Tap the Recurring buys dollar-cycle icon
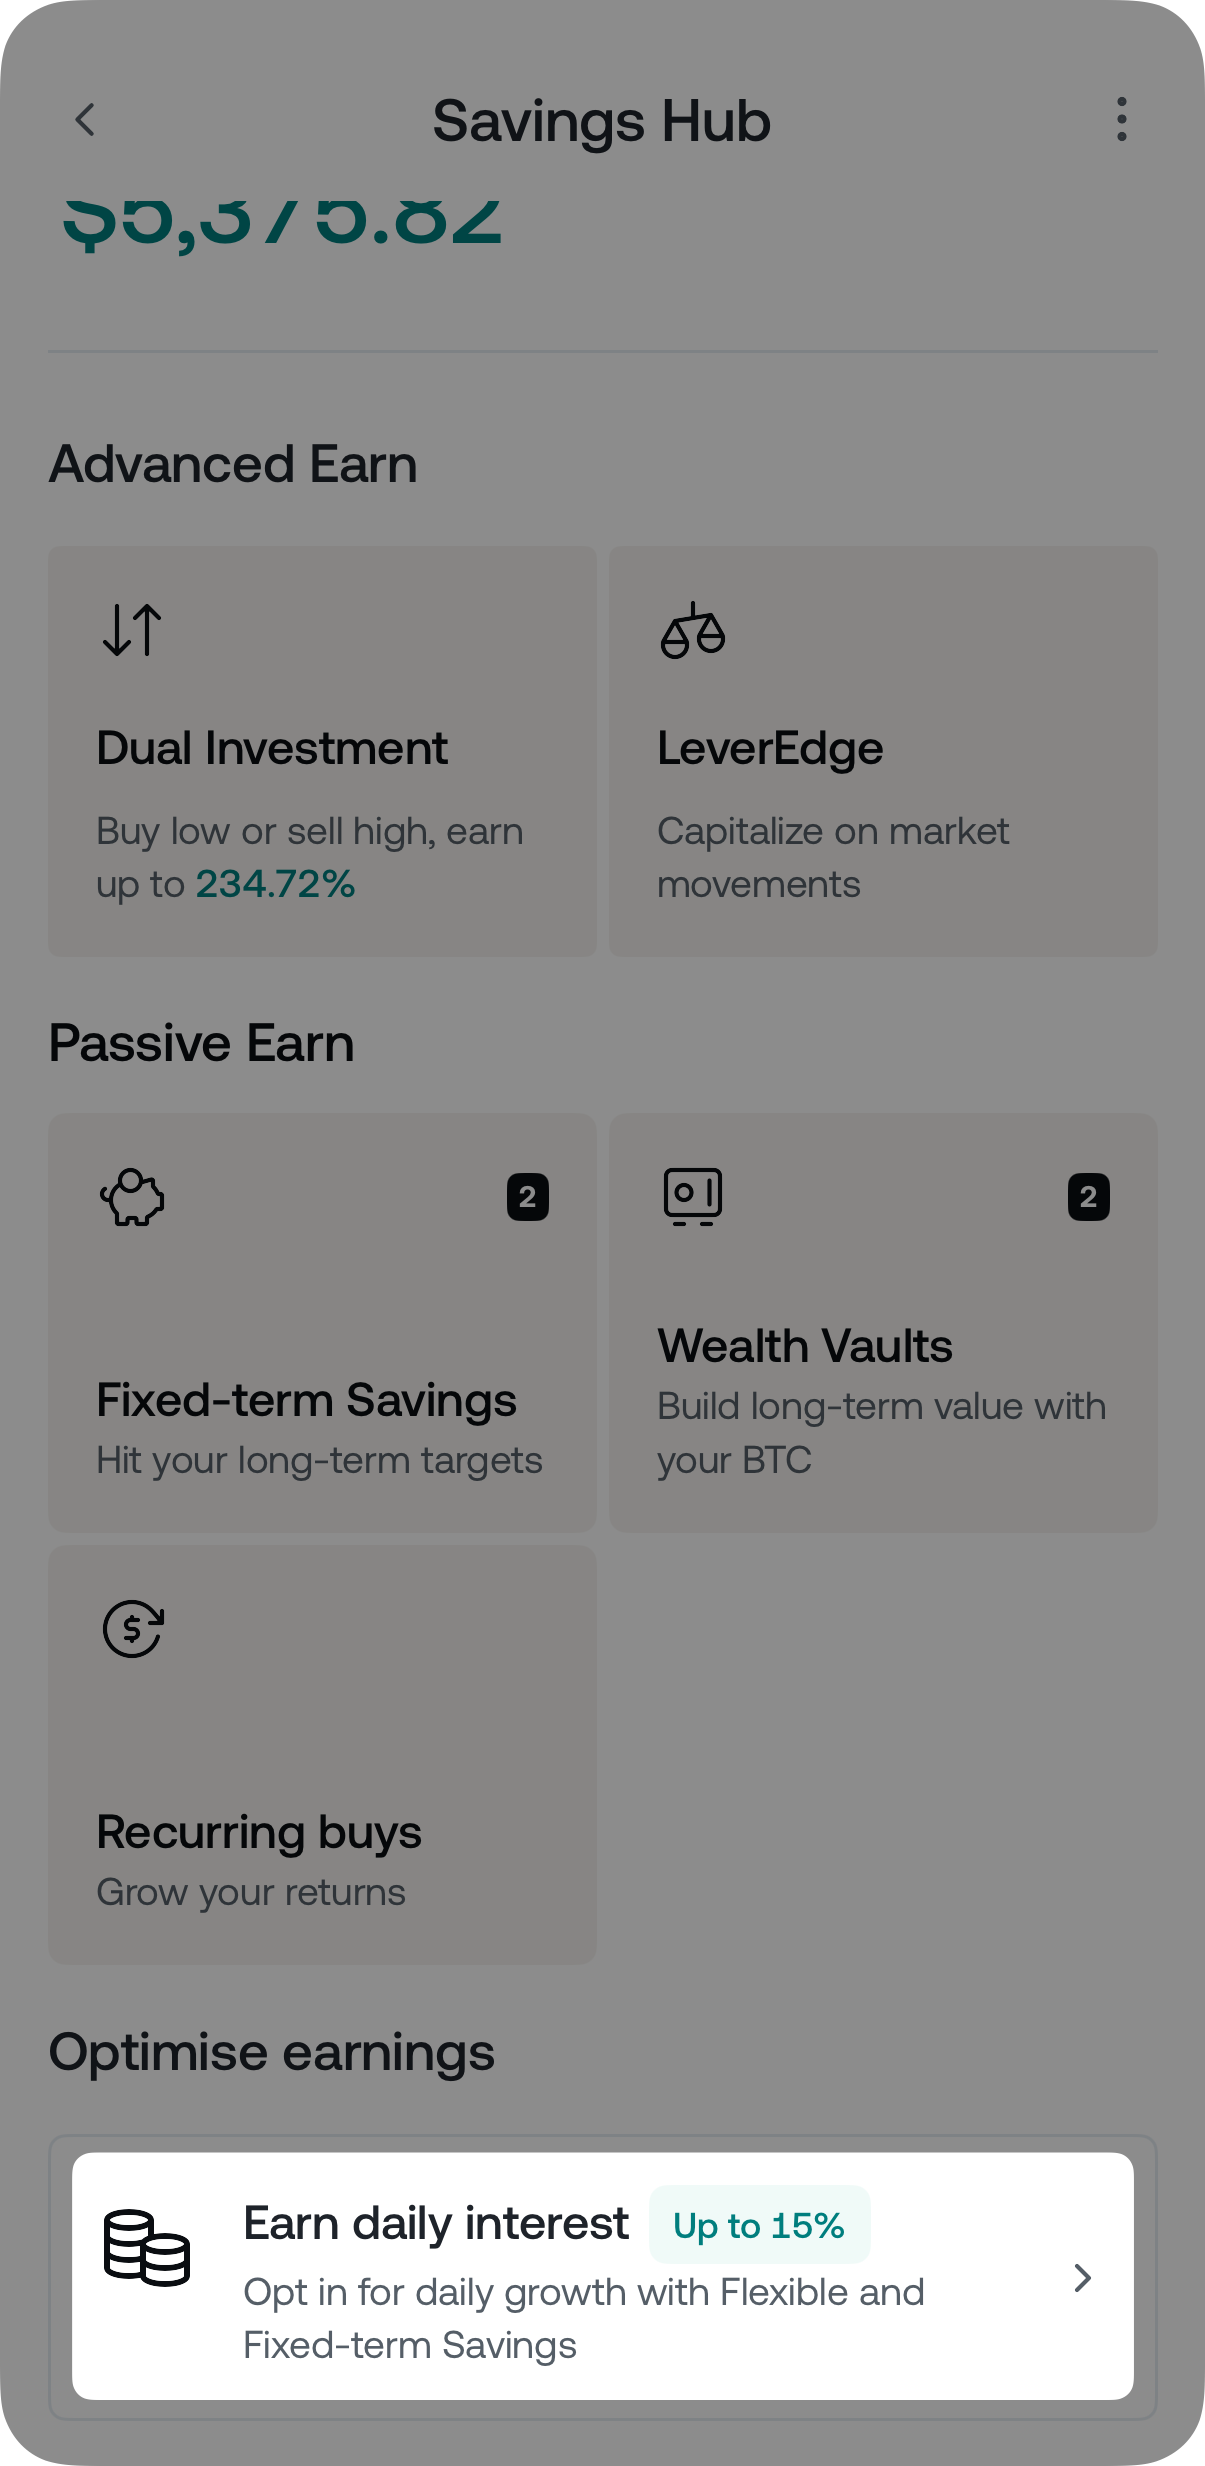1205x2466 pixels. [x=133, y=1629]
